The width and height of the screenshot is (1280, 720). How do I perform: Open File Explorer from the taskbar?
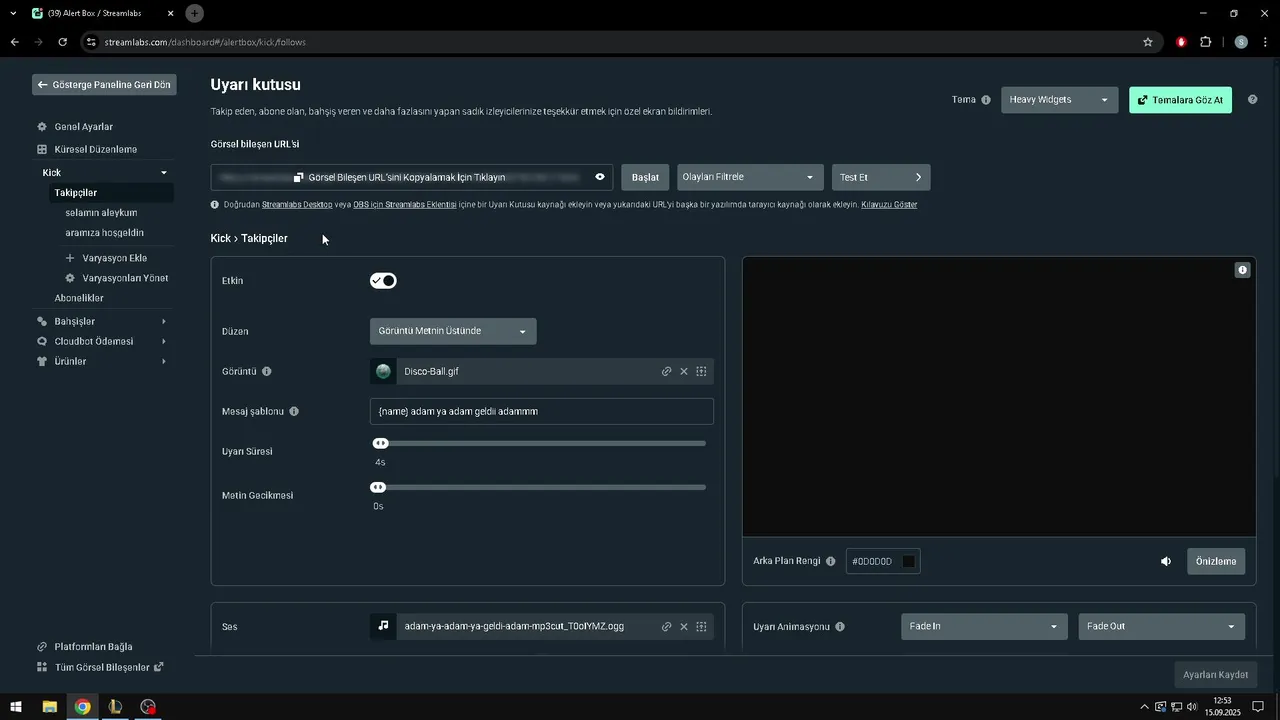click(x=49, y=707)
